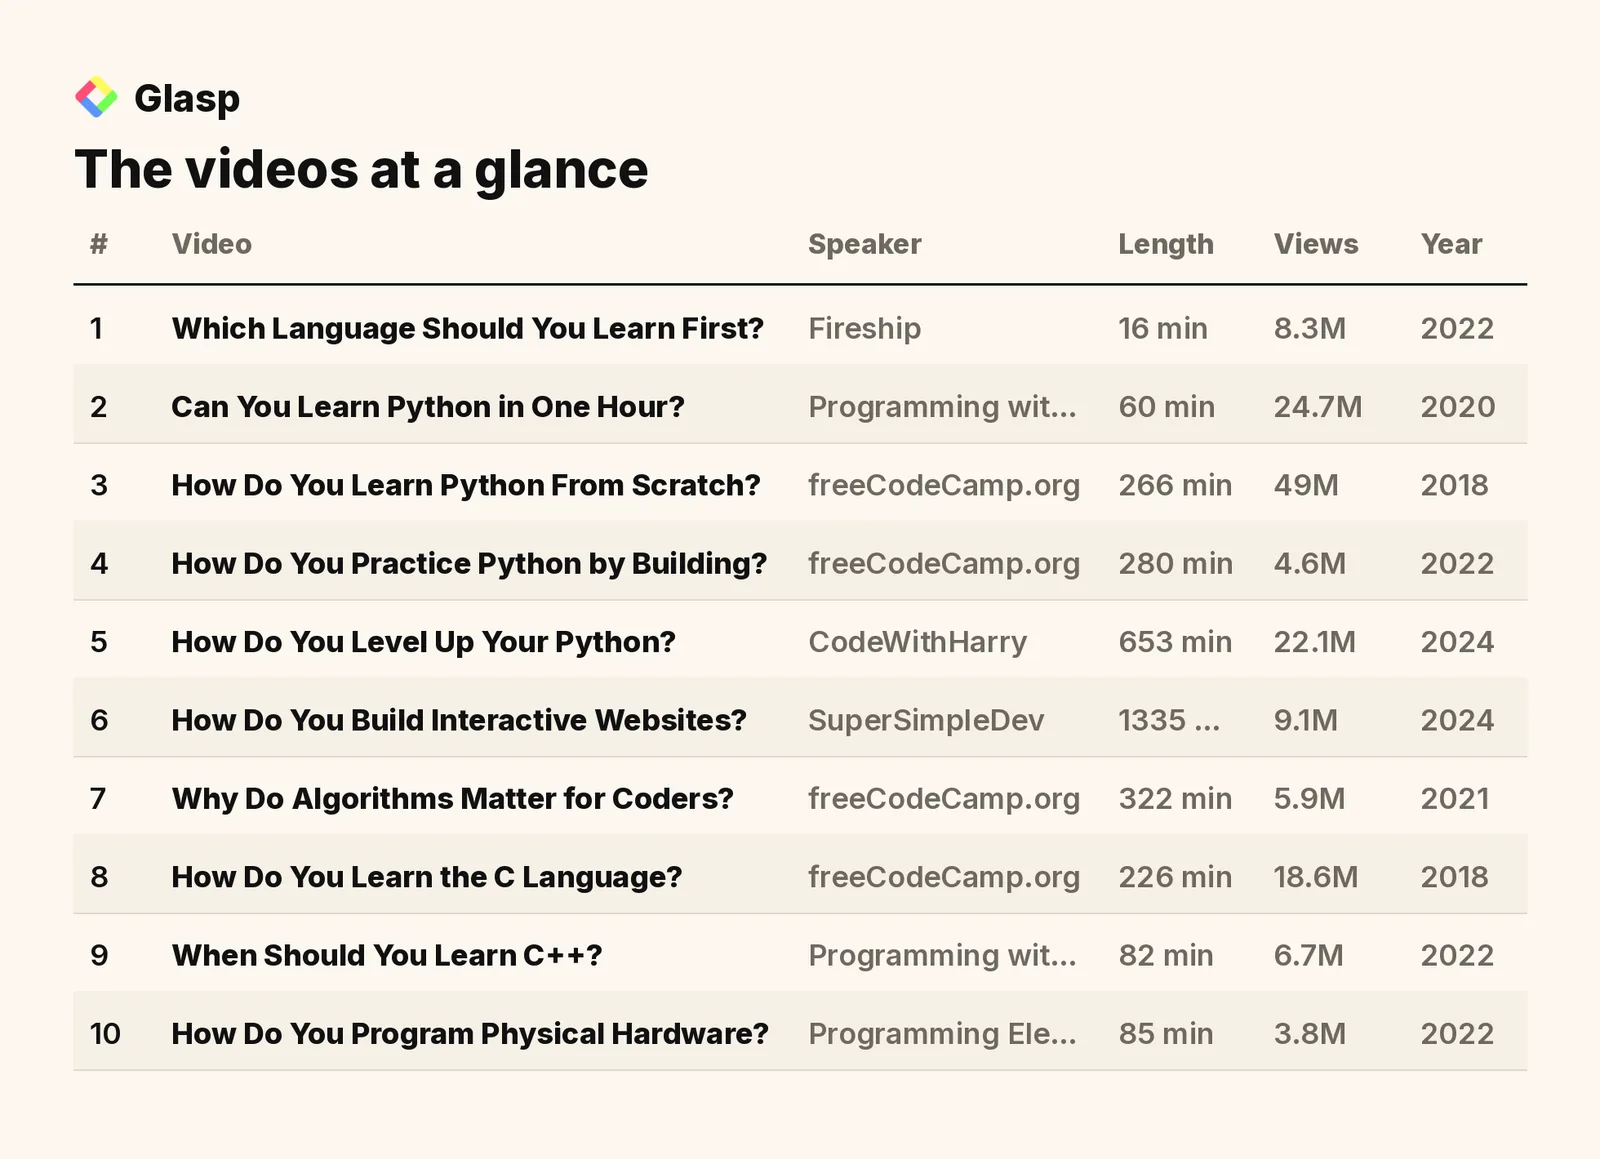Open 'How Do You Practice Python by Building?'

(x=469, y=563)
